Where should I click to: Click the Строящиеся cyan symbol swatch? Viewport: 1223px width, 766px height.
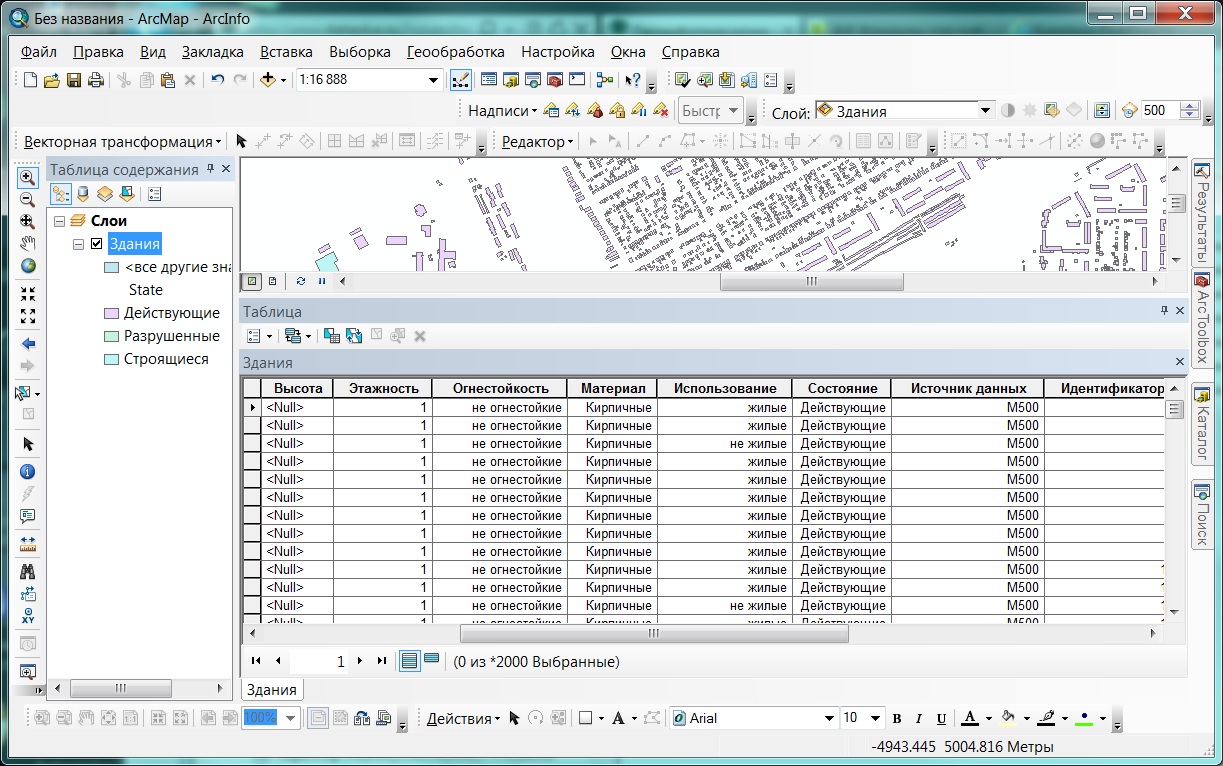click(111, 359)
